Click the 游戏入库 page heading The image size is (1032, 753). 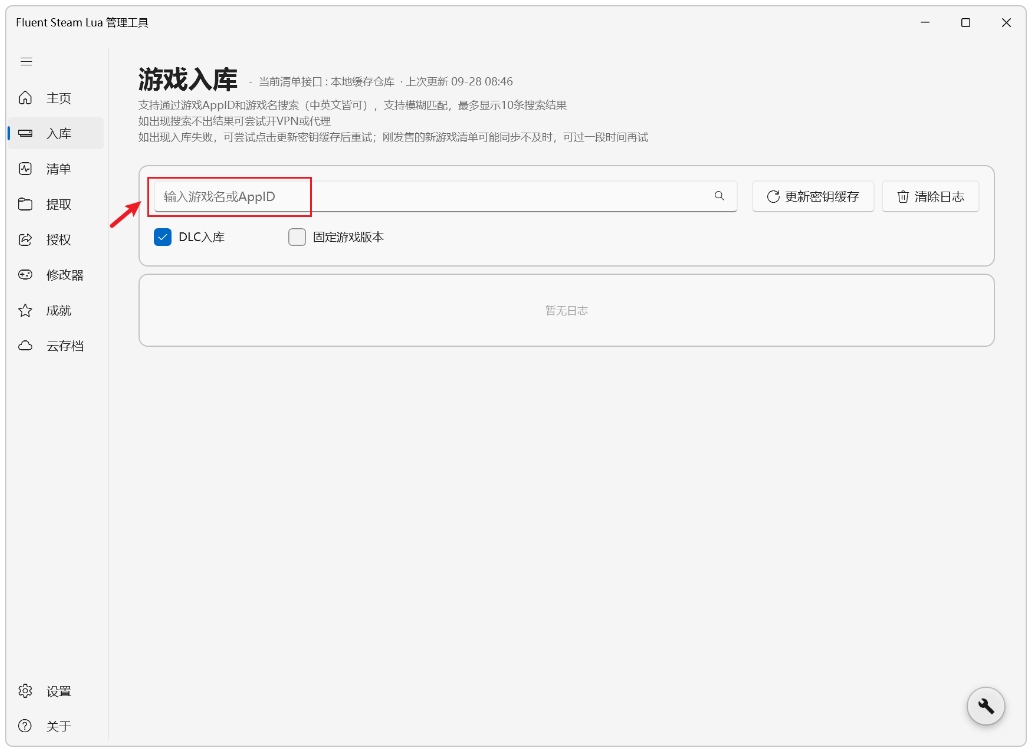coord(188,80)
